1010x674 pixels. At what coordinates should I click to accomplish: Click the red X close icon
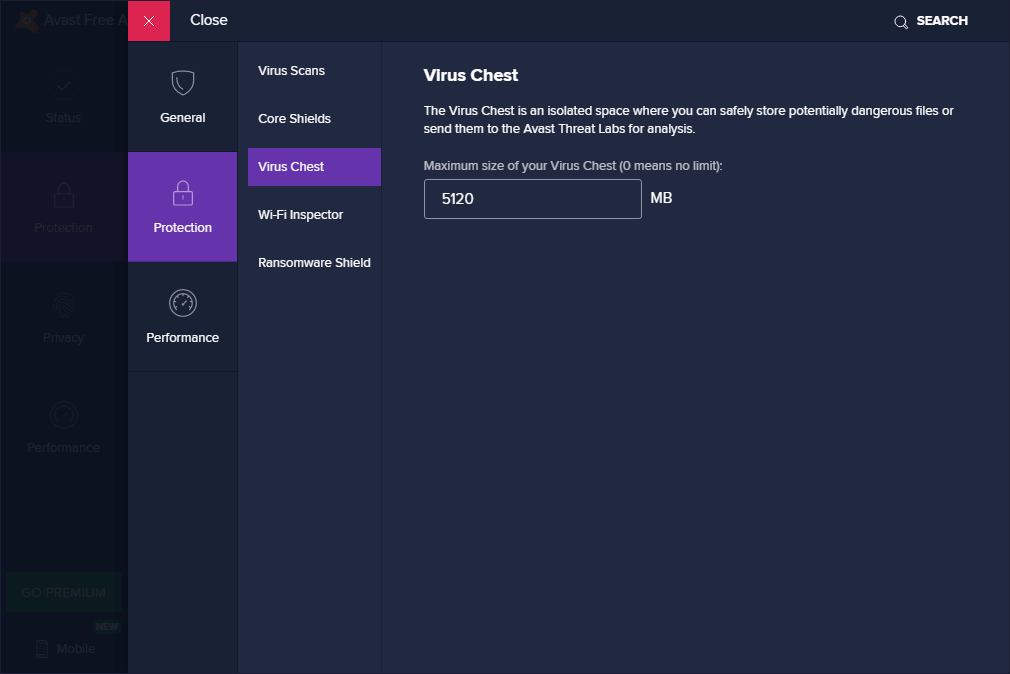(x=149, y=21)
